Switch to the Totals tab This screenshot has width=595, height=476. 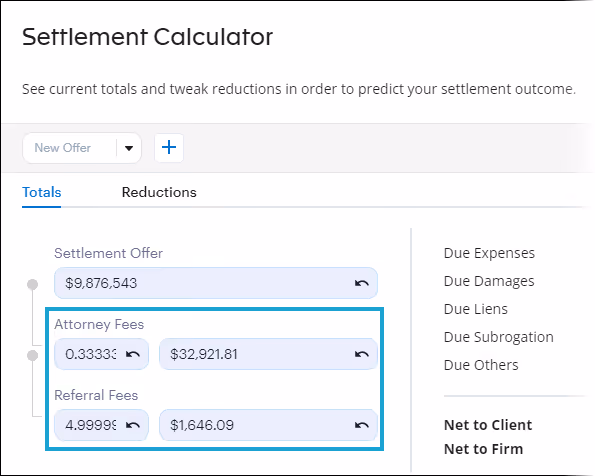tap(41, 192)
